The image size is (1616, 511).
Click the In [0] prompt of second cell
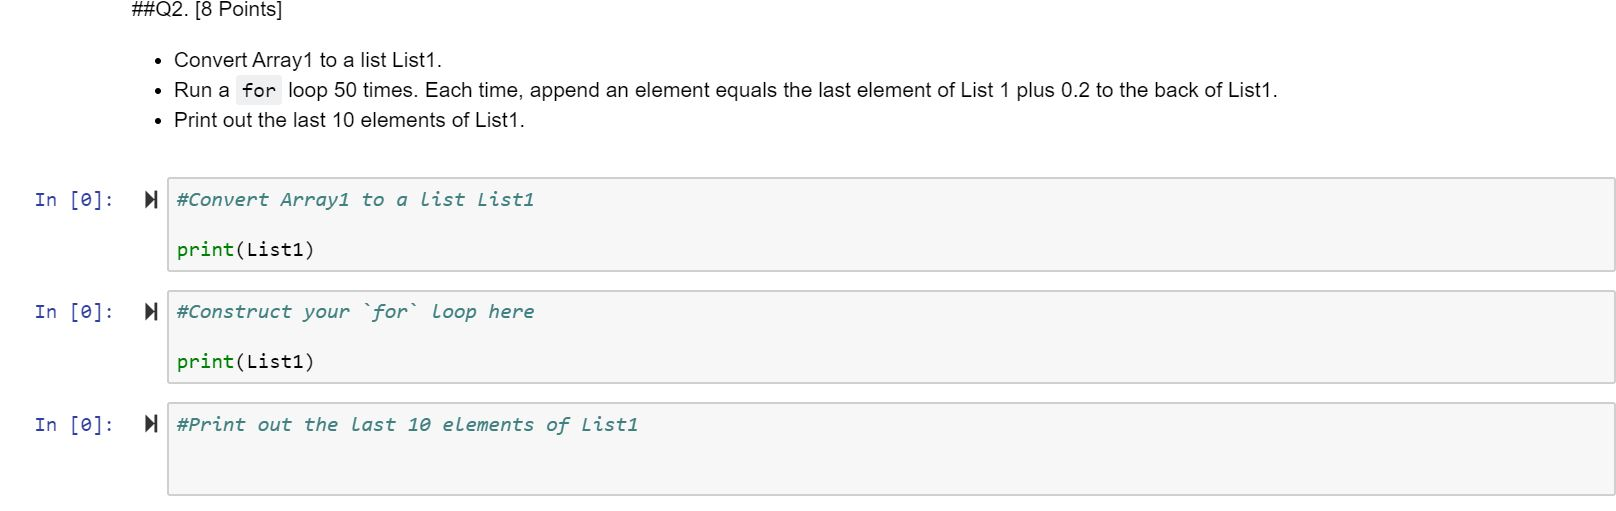tap(74, 312)
